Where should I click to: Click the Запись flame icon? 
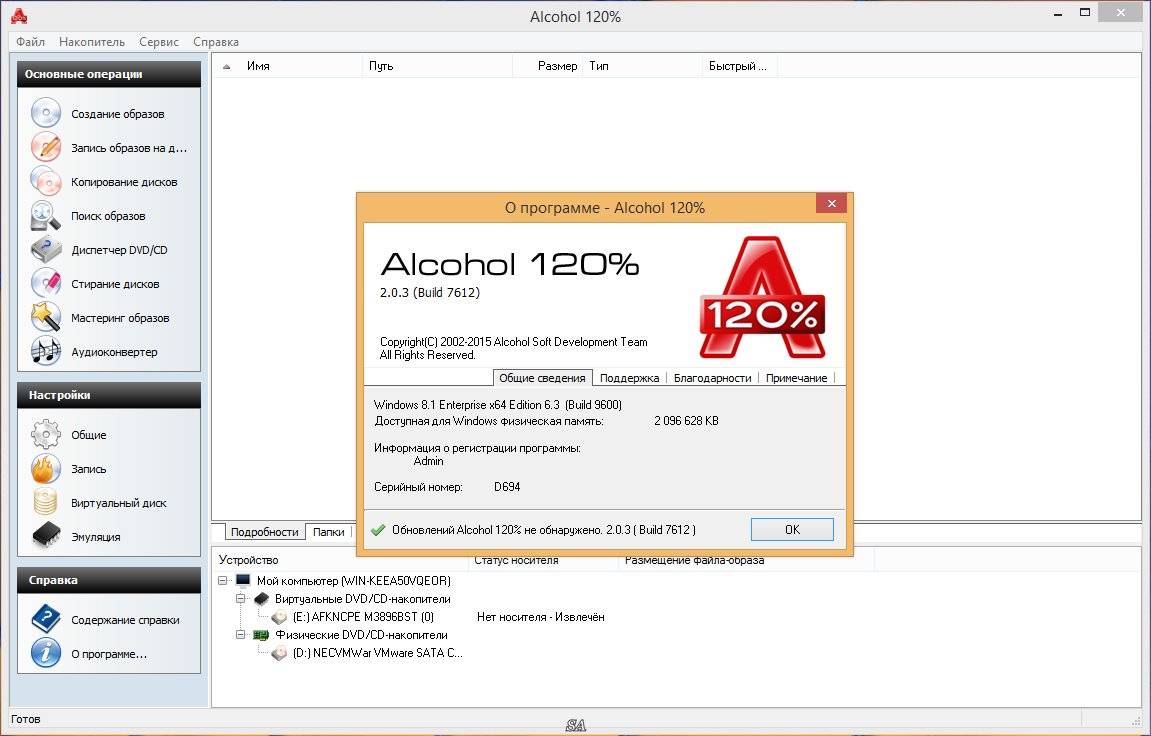tap(46, 469)
